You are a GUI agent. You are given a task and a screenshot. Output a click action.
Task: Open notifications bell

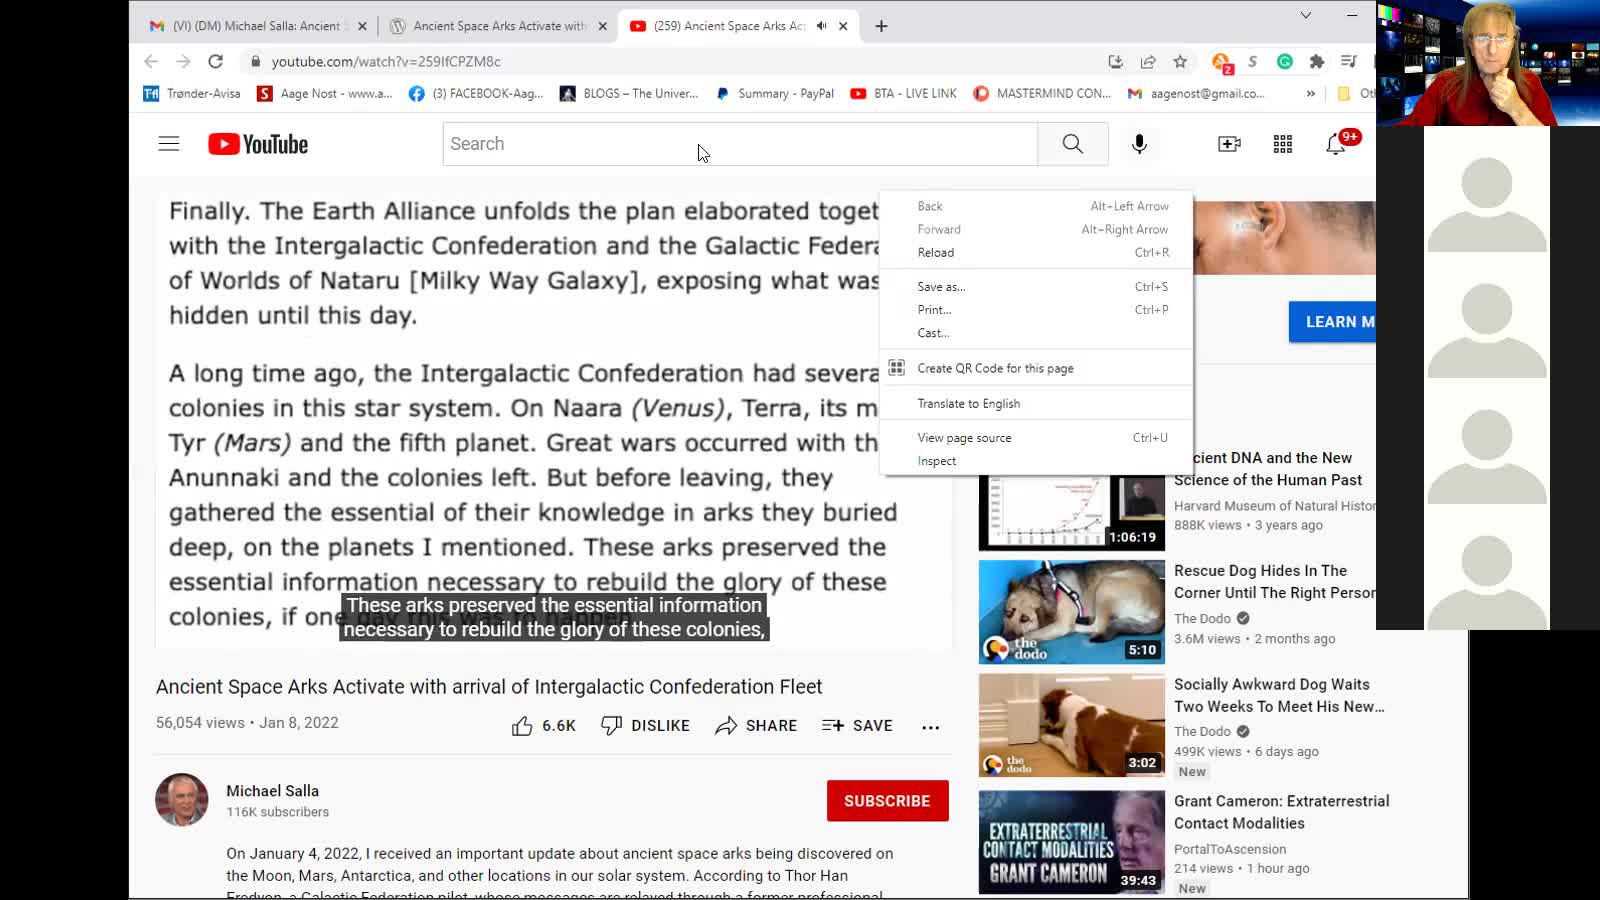click(x=1336, y=144)
